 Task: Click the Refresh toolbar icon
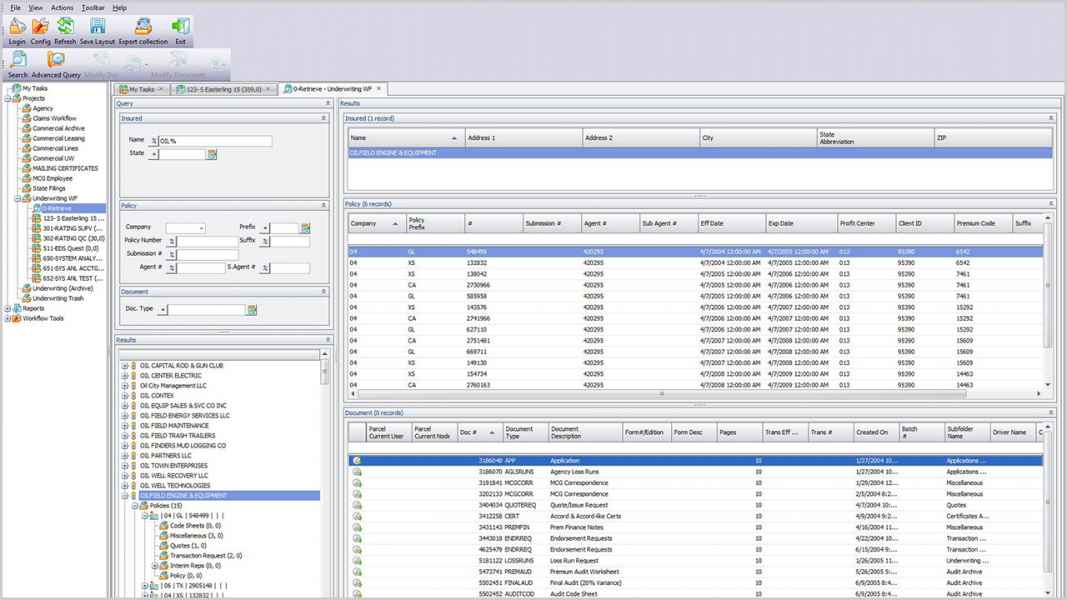65,27
